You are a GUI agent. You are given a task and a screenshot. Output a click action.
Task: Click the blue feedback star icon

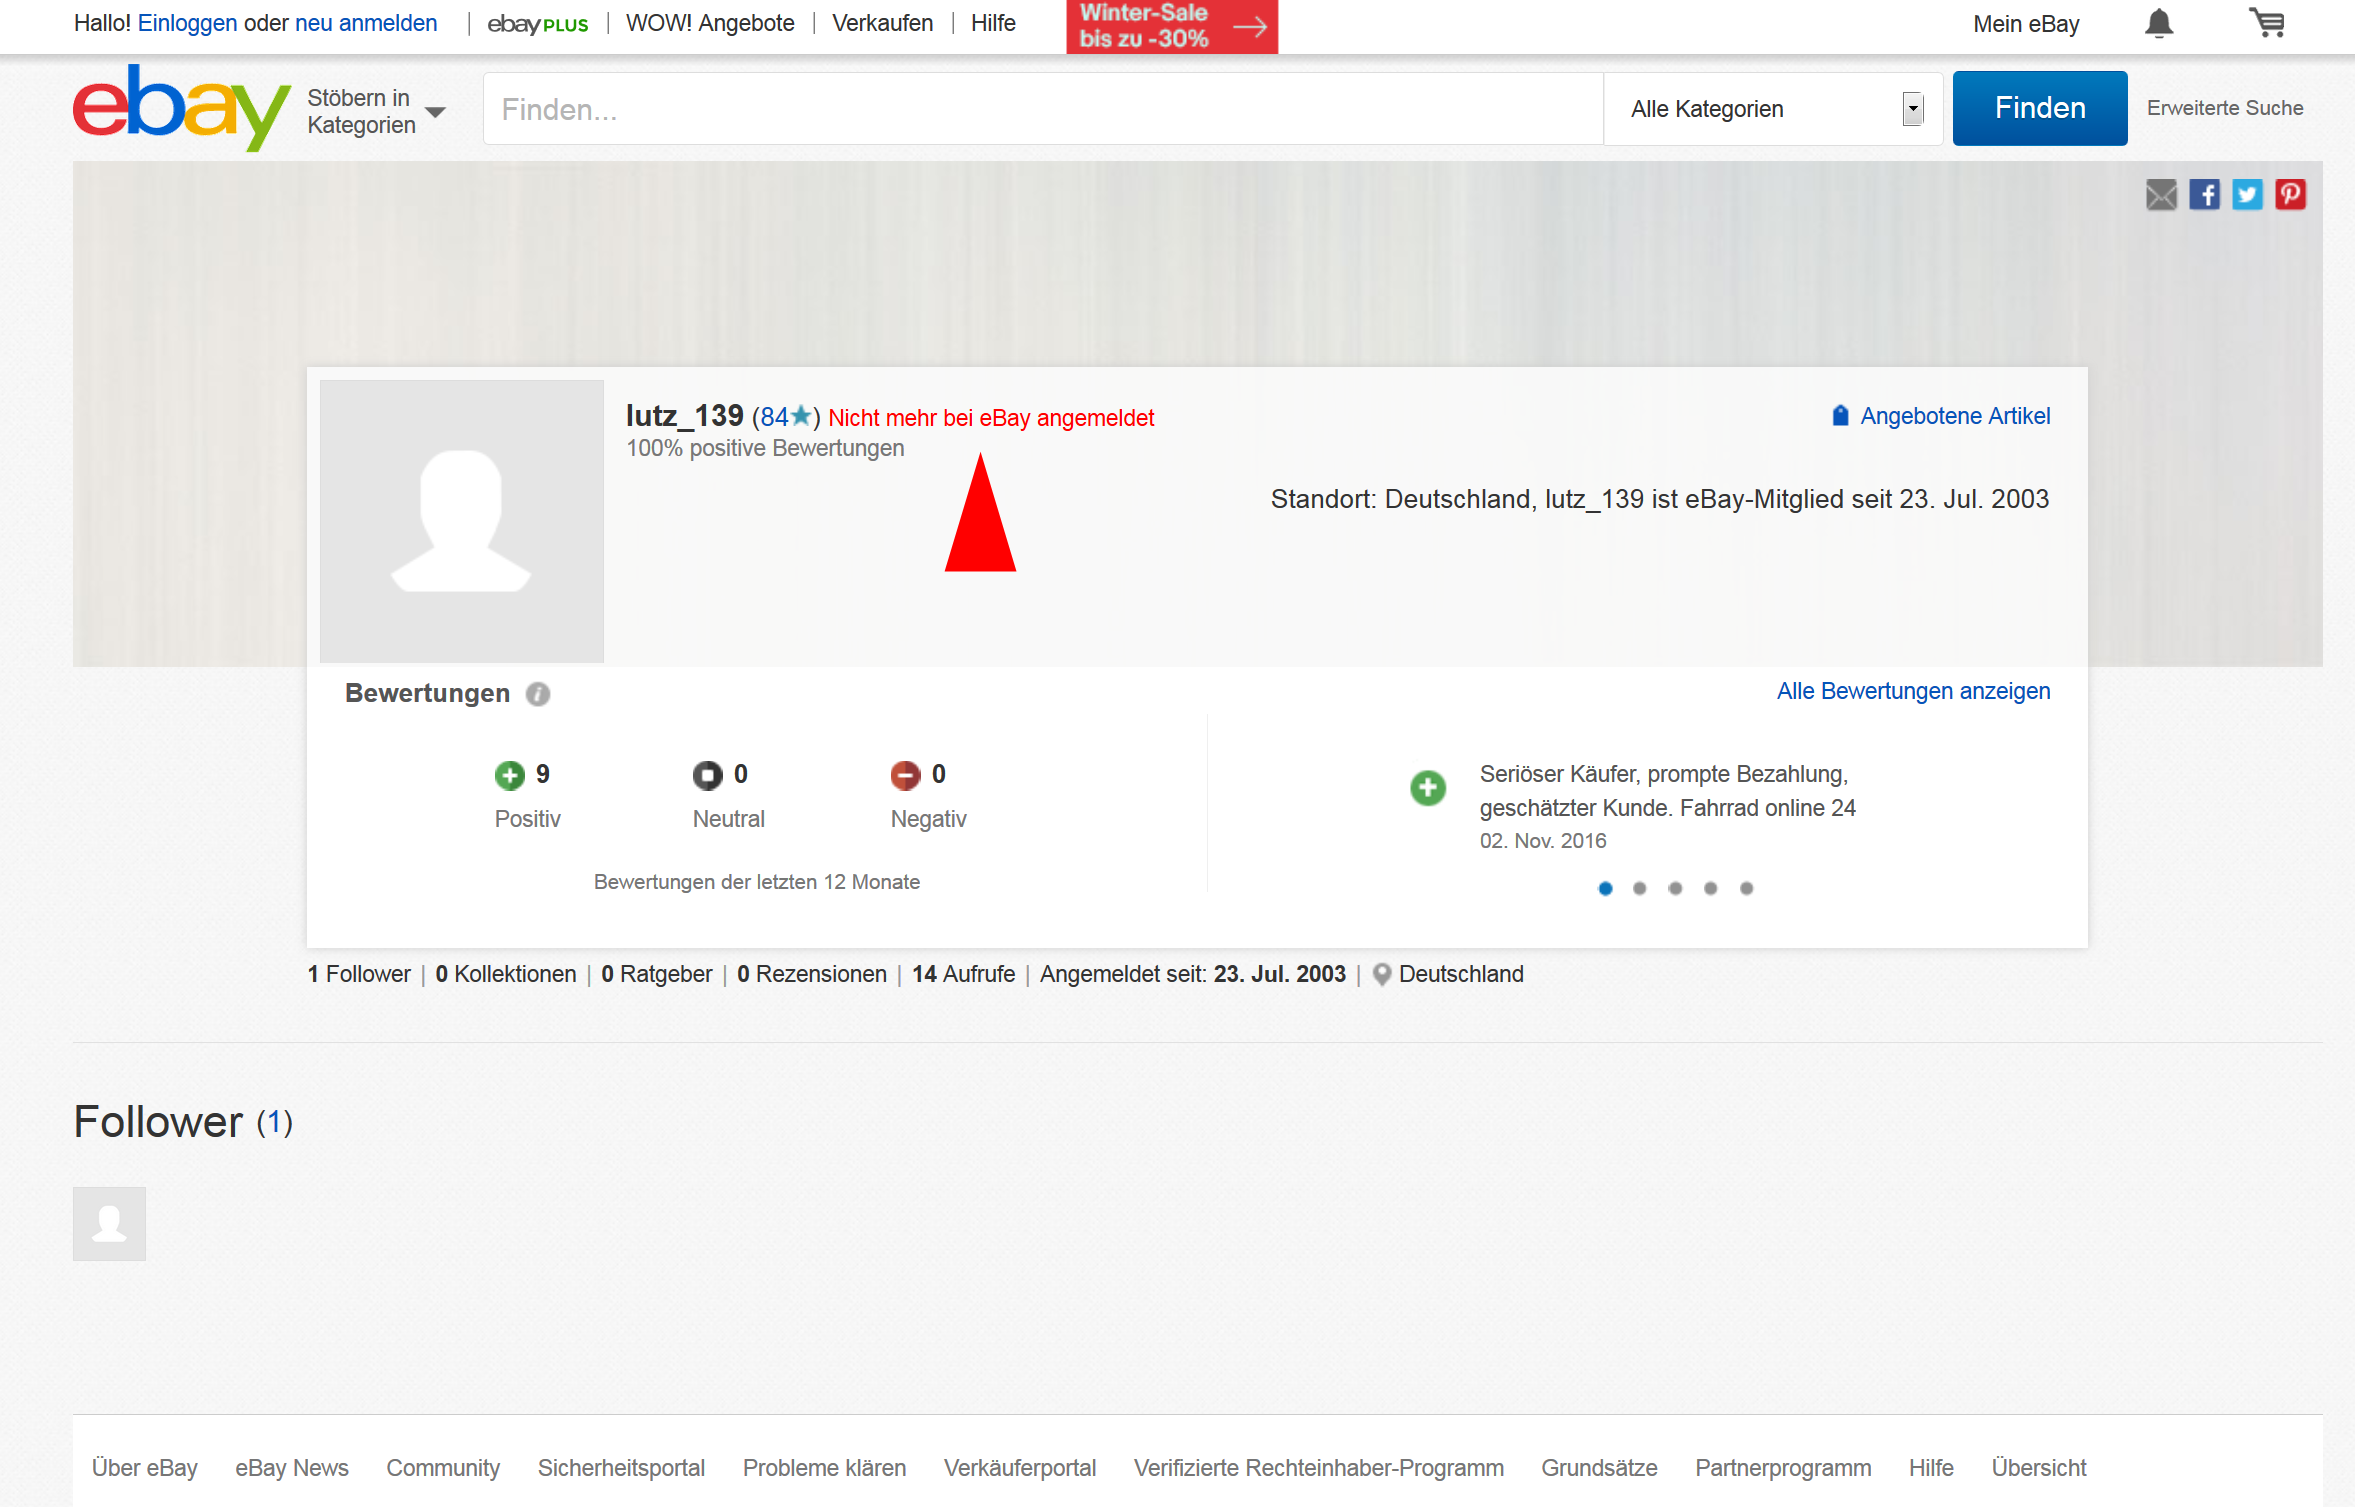801,415
